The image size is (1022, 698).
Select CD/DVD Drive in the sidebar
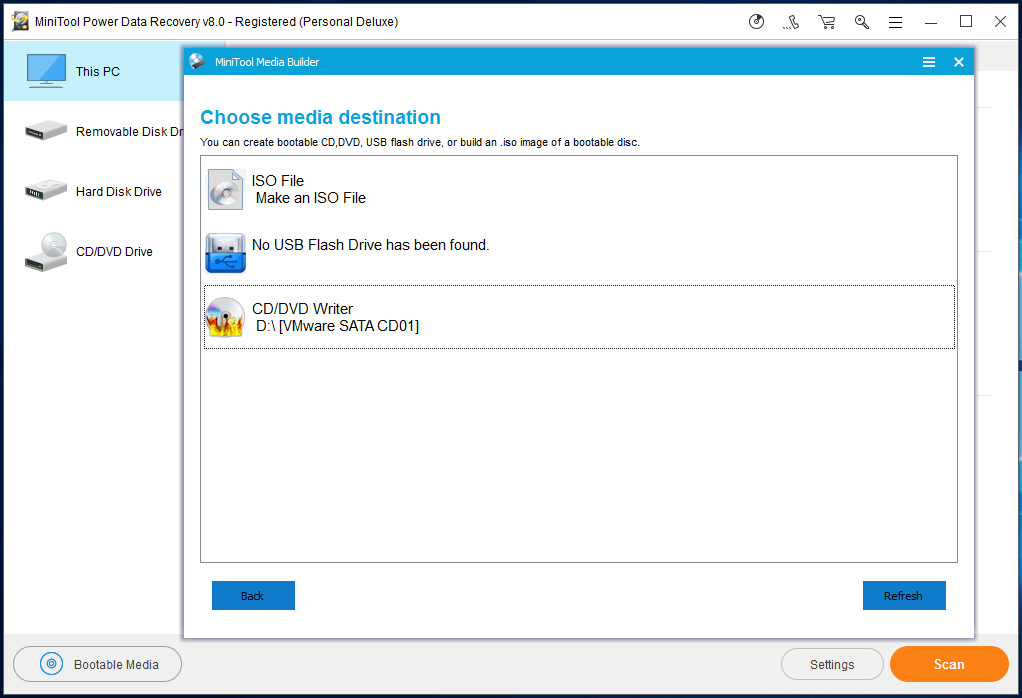[x=94, y=251]
